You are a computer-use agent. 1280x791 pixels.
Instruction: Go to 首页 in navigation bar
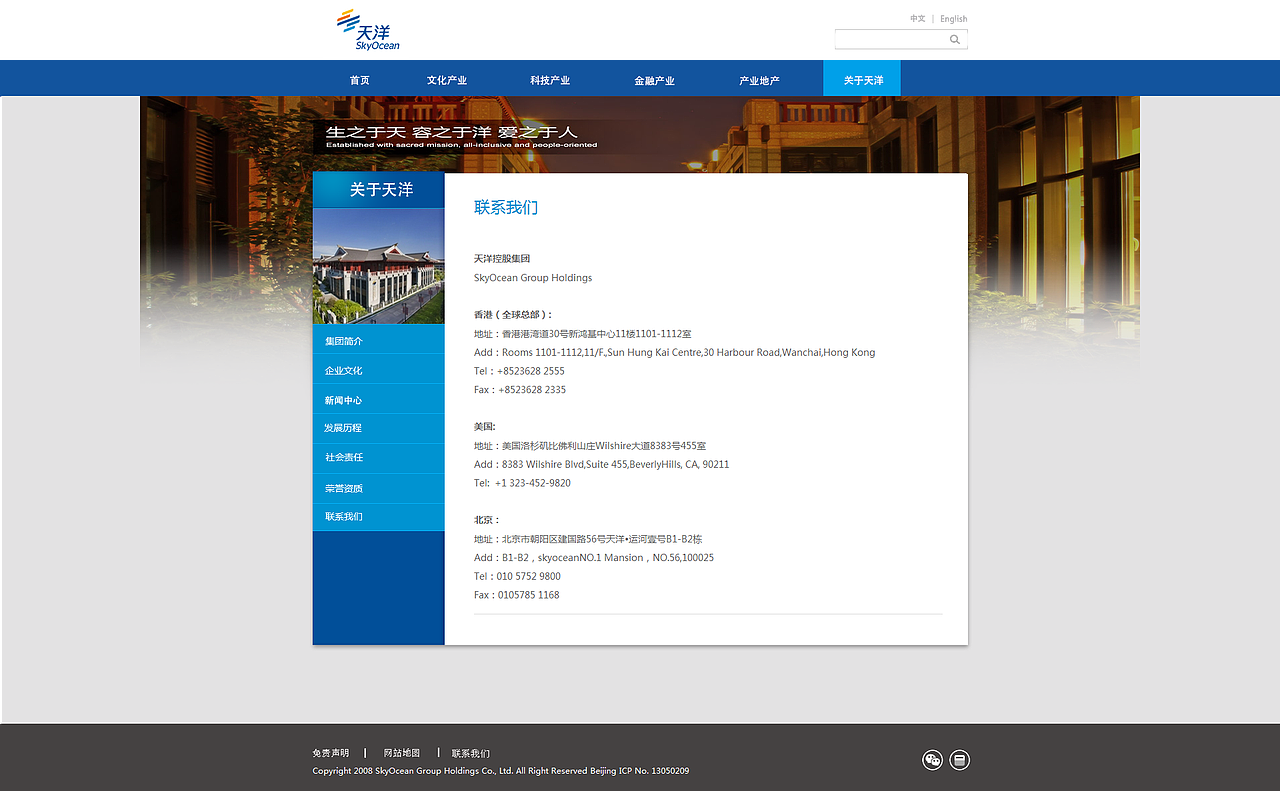click(360, 80)
